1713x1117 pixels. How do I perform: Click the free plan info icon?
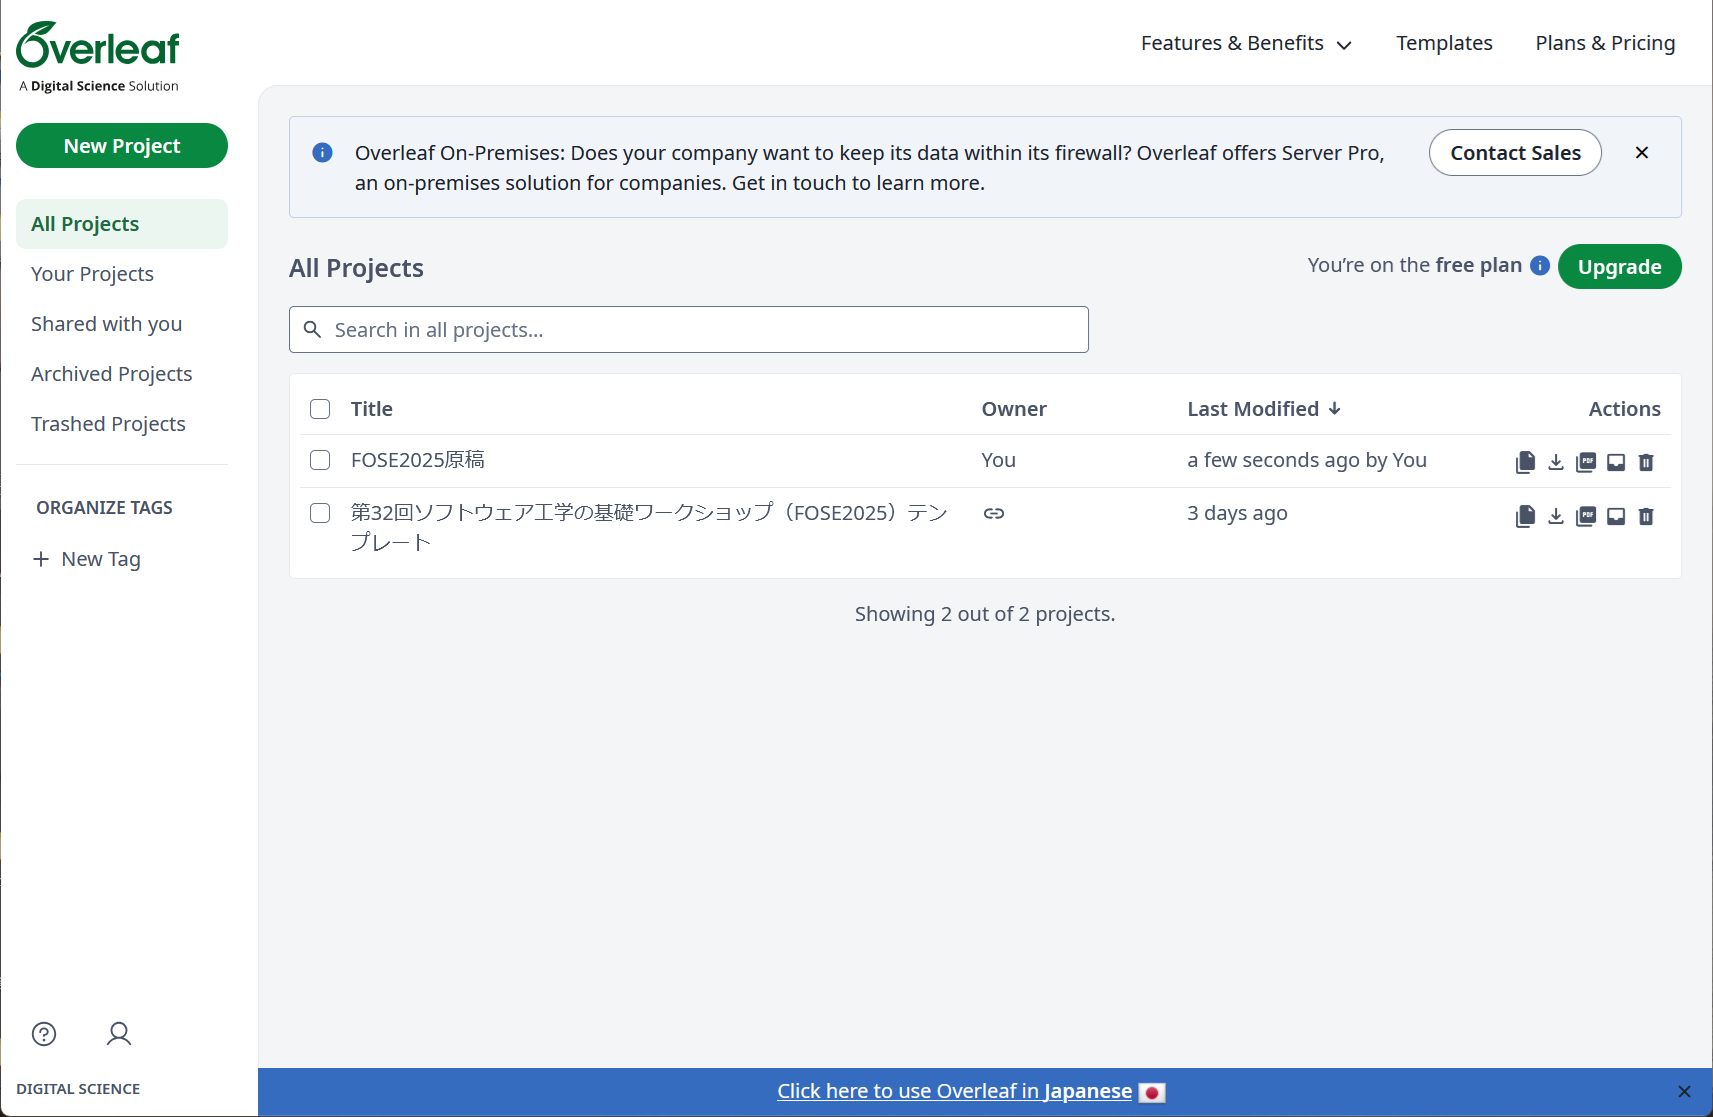pos(1540,265)
